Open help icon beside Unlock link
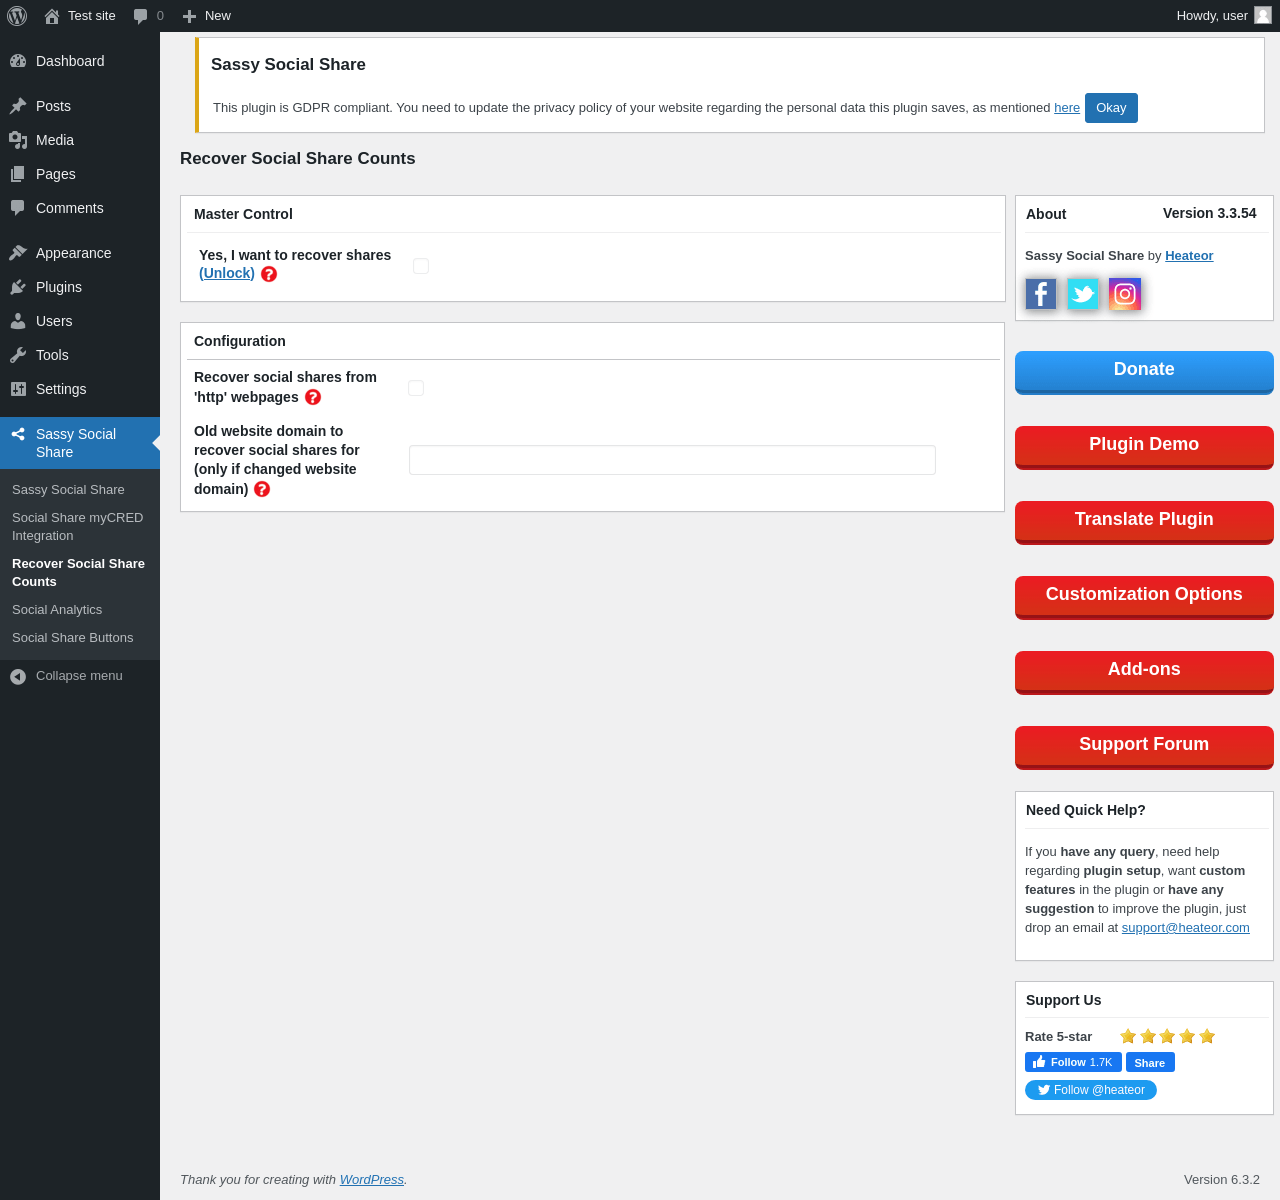Viewport: 1280px width, 1200px height. pos(269,274)
